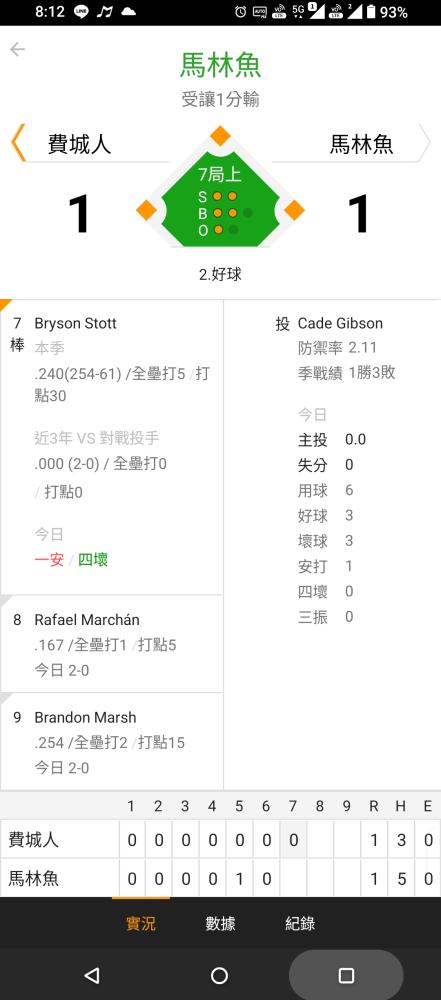This screenshot has width=441, height=1000.
Task: Tap the third base diamond marker
Action: tap(146, 210)
